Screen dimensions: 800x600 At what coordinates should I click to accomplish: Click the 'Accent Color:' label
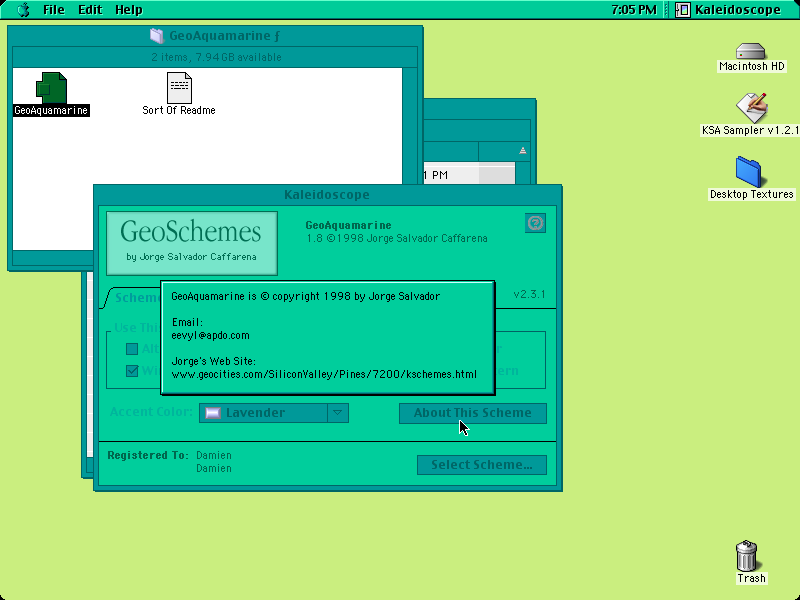(151, 412)
